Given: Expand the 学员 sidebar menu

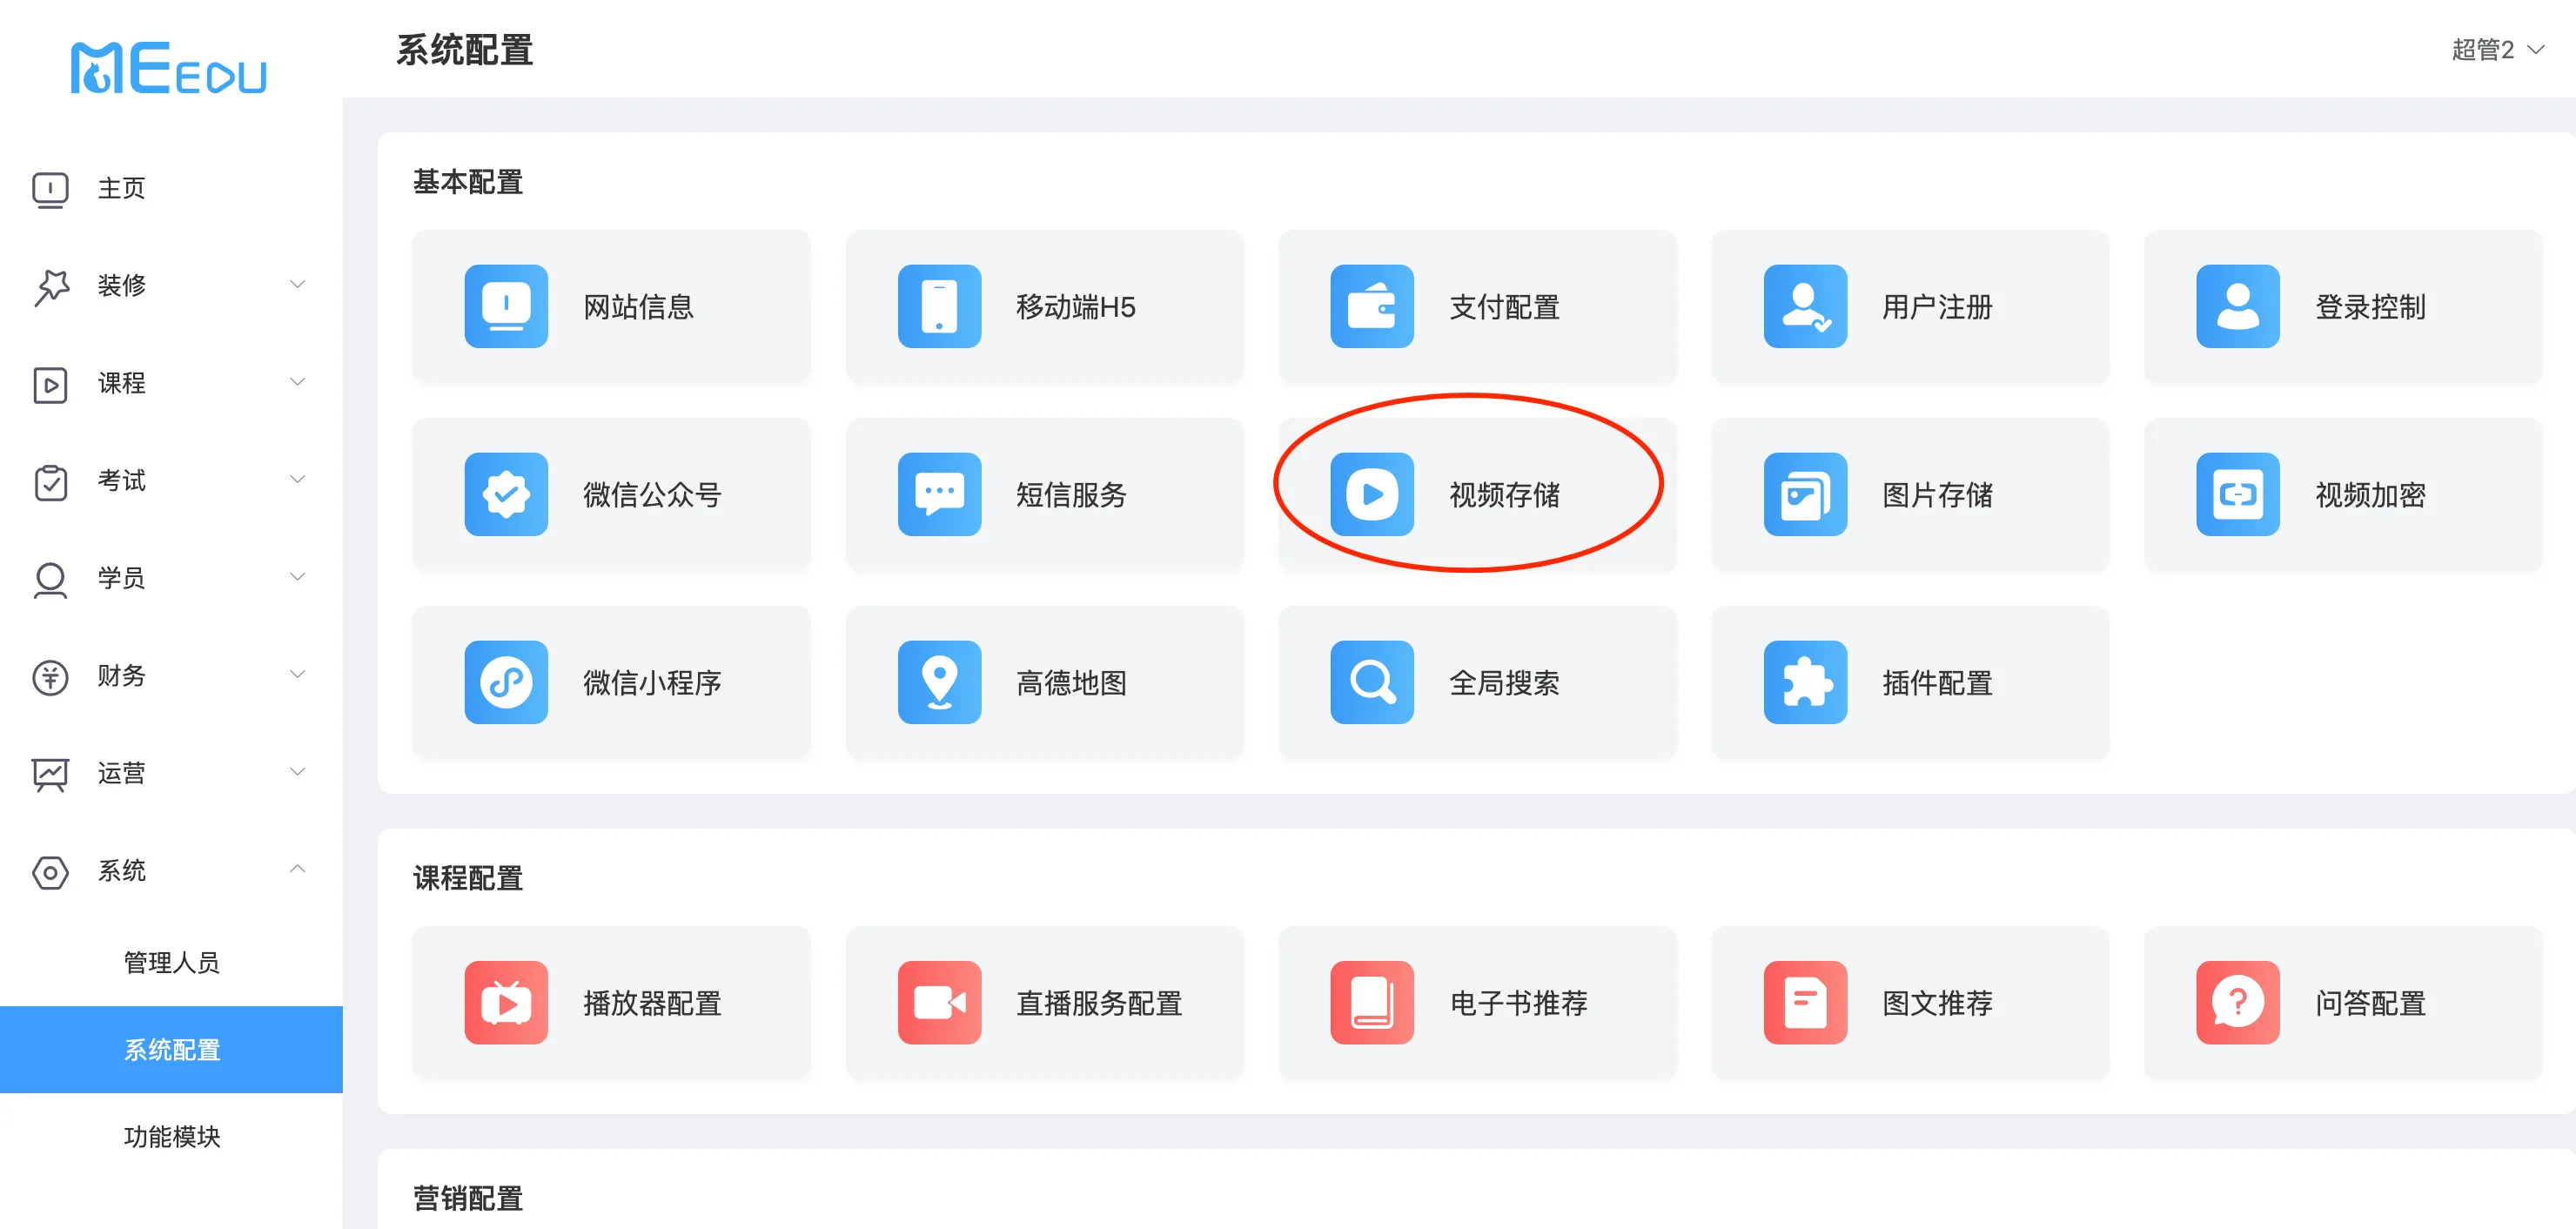Looking at the screenshot, I should click(171, 578).
